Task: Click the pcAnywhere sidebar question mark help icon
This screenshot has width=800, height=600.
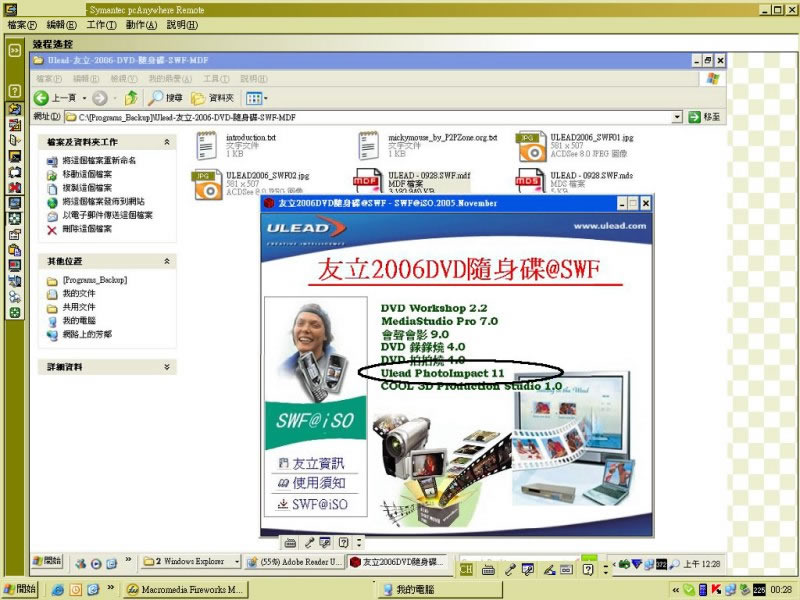Action: point(15,91)
